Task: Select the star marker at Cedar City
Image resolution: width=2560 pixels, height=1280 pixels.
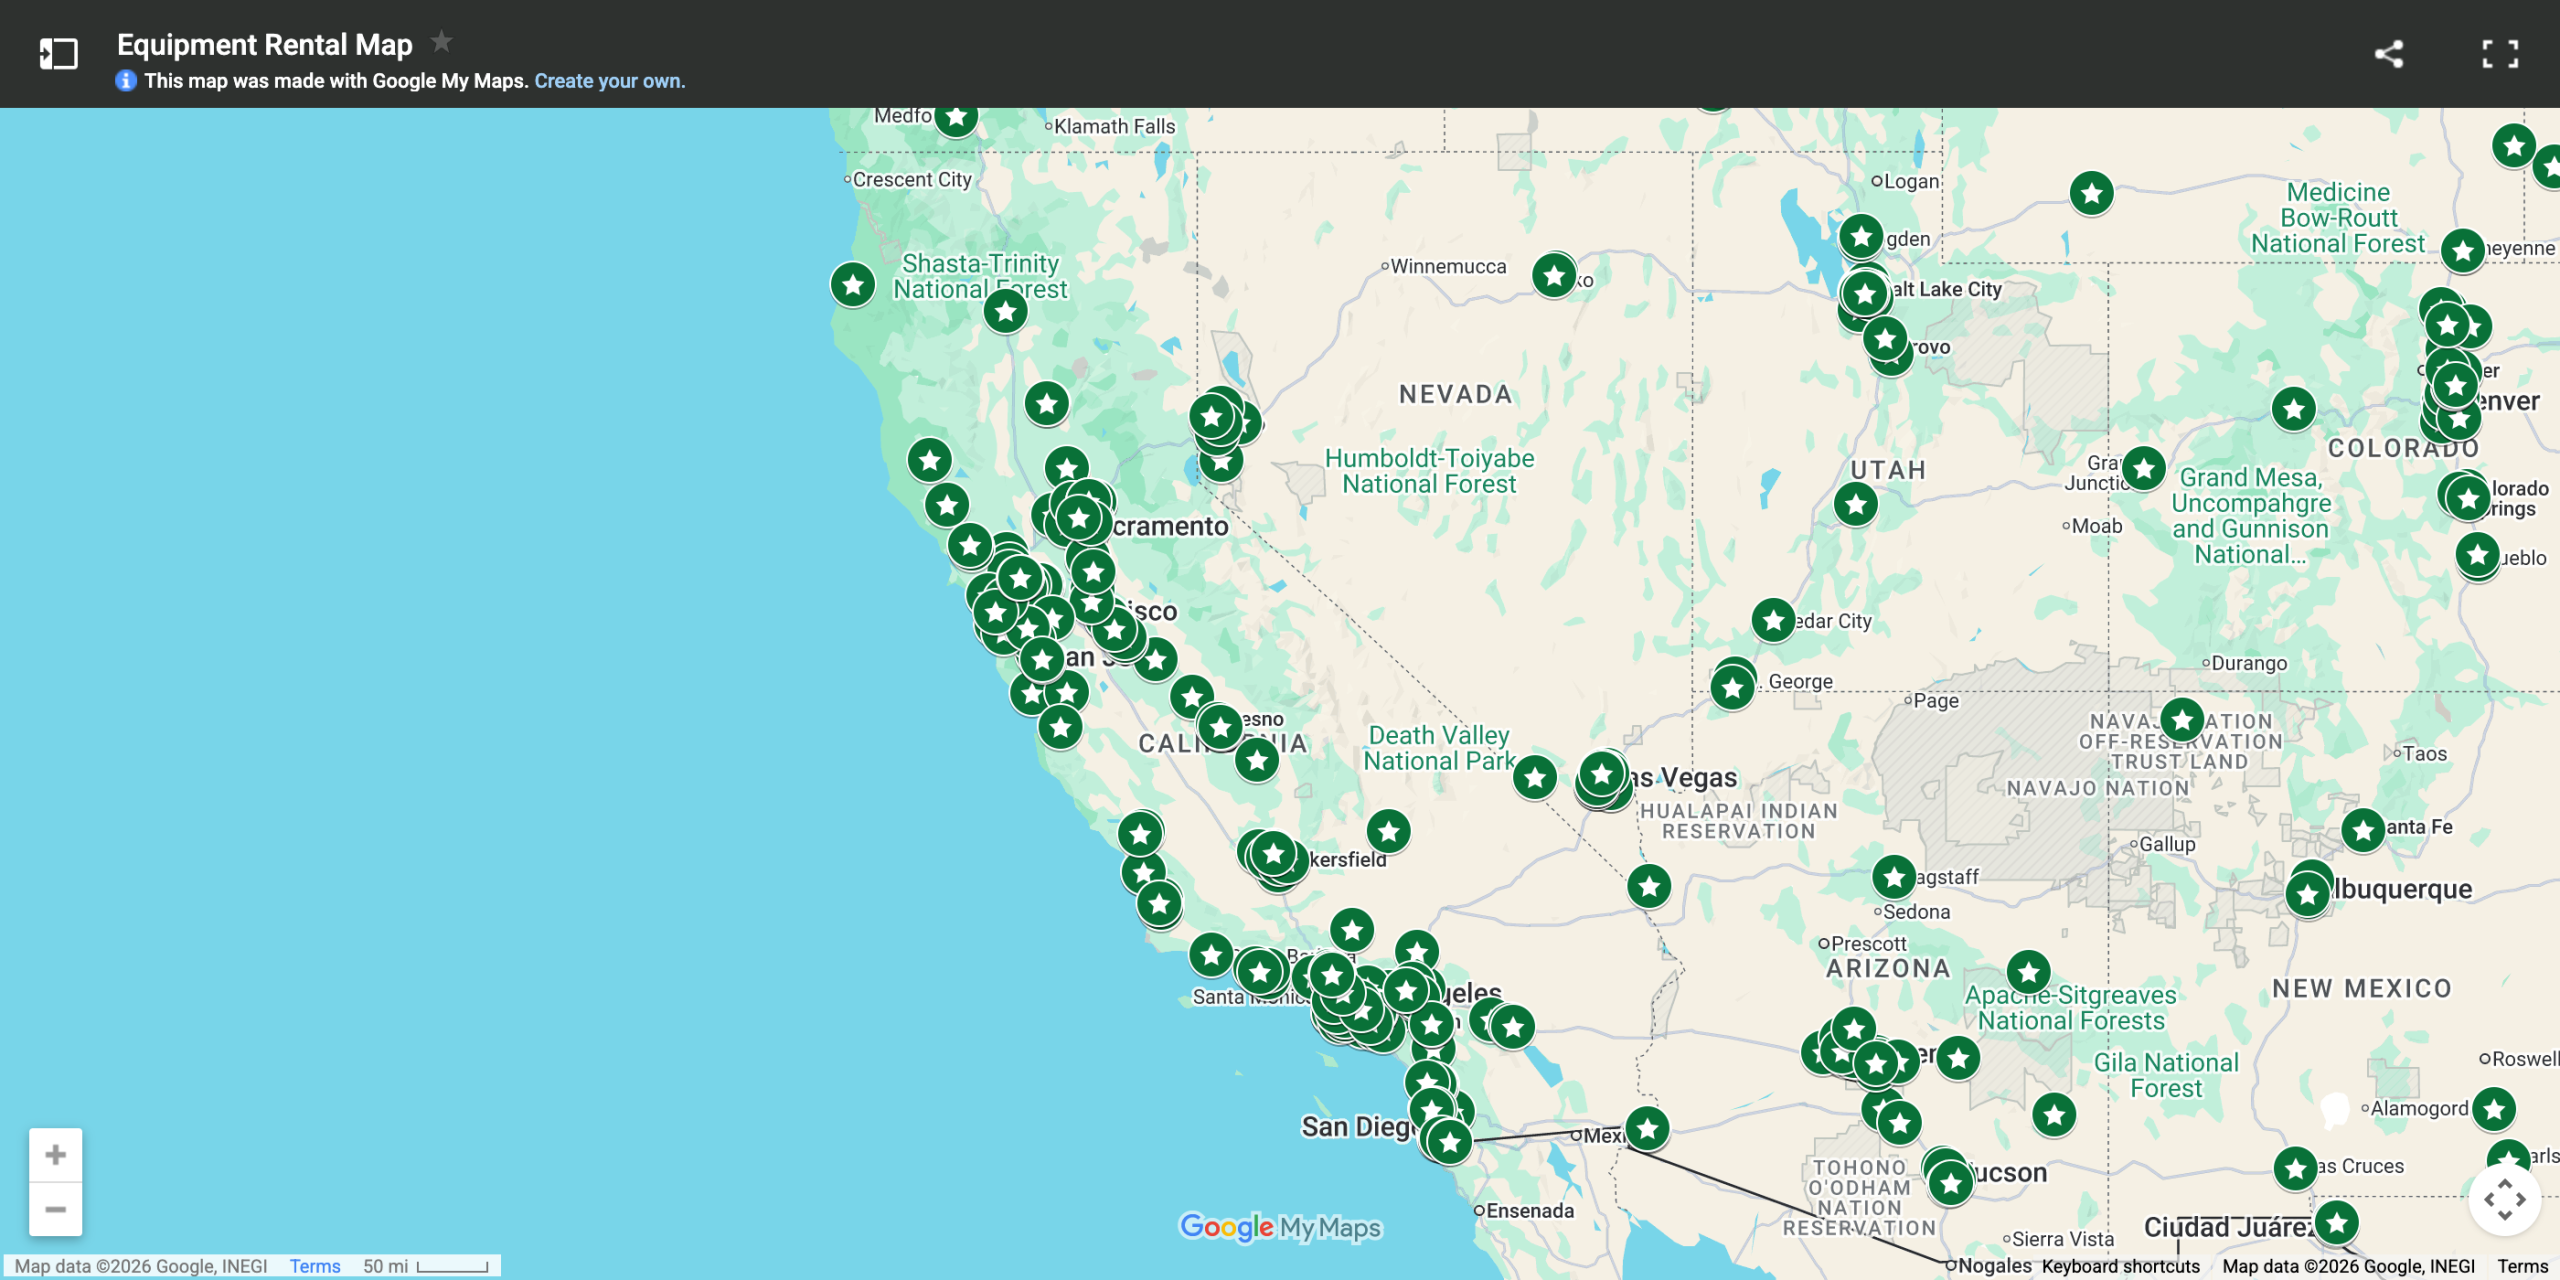Action: [1773, 621]
